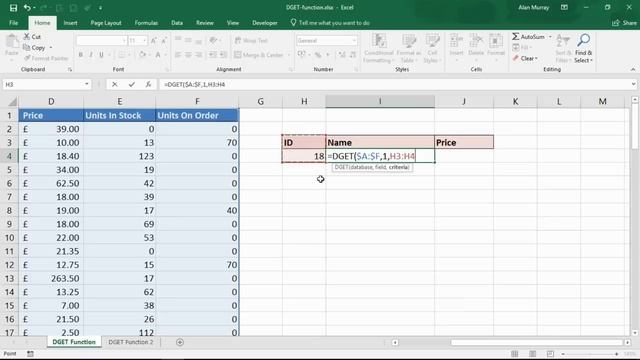Open the Clipboard dialog launcher
The image size is (640, 360).
click(70, 70)
